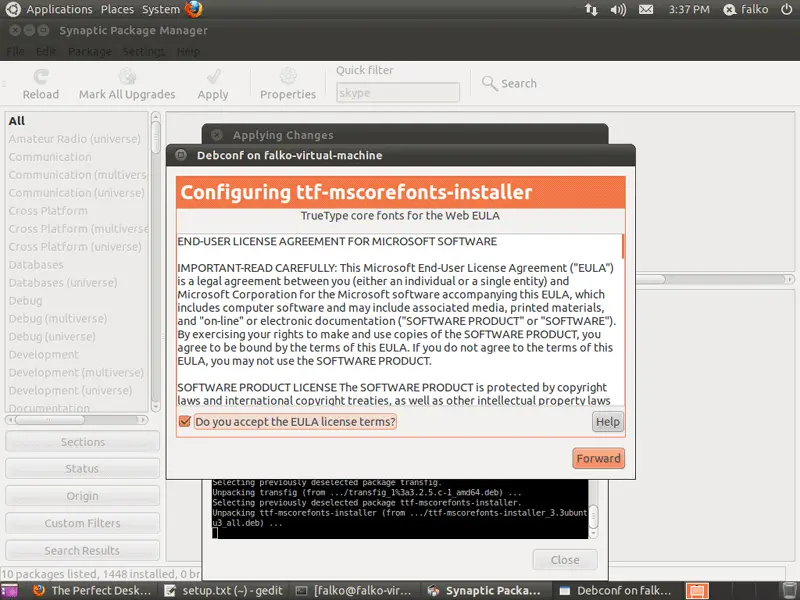Click the Search Results button
Image resolution: width=800 pixels, height=600 pixels.
(83, 551)
